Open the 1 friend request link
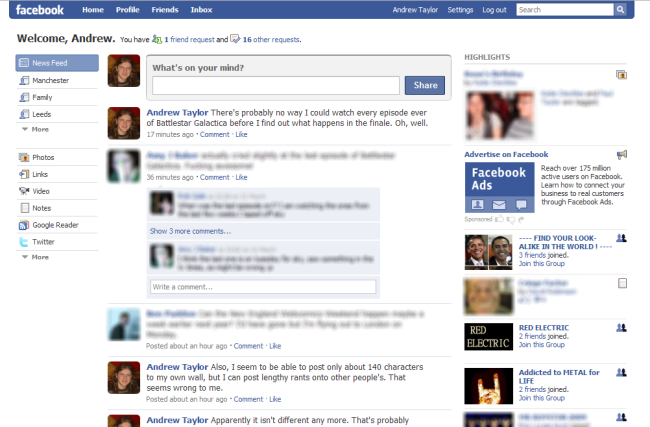The image size is (650, 427). 189,39
